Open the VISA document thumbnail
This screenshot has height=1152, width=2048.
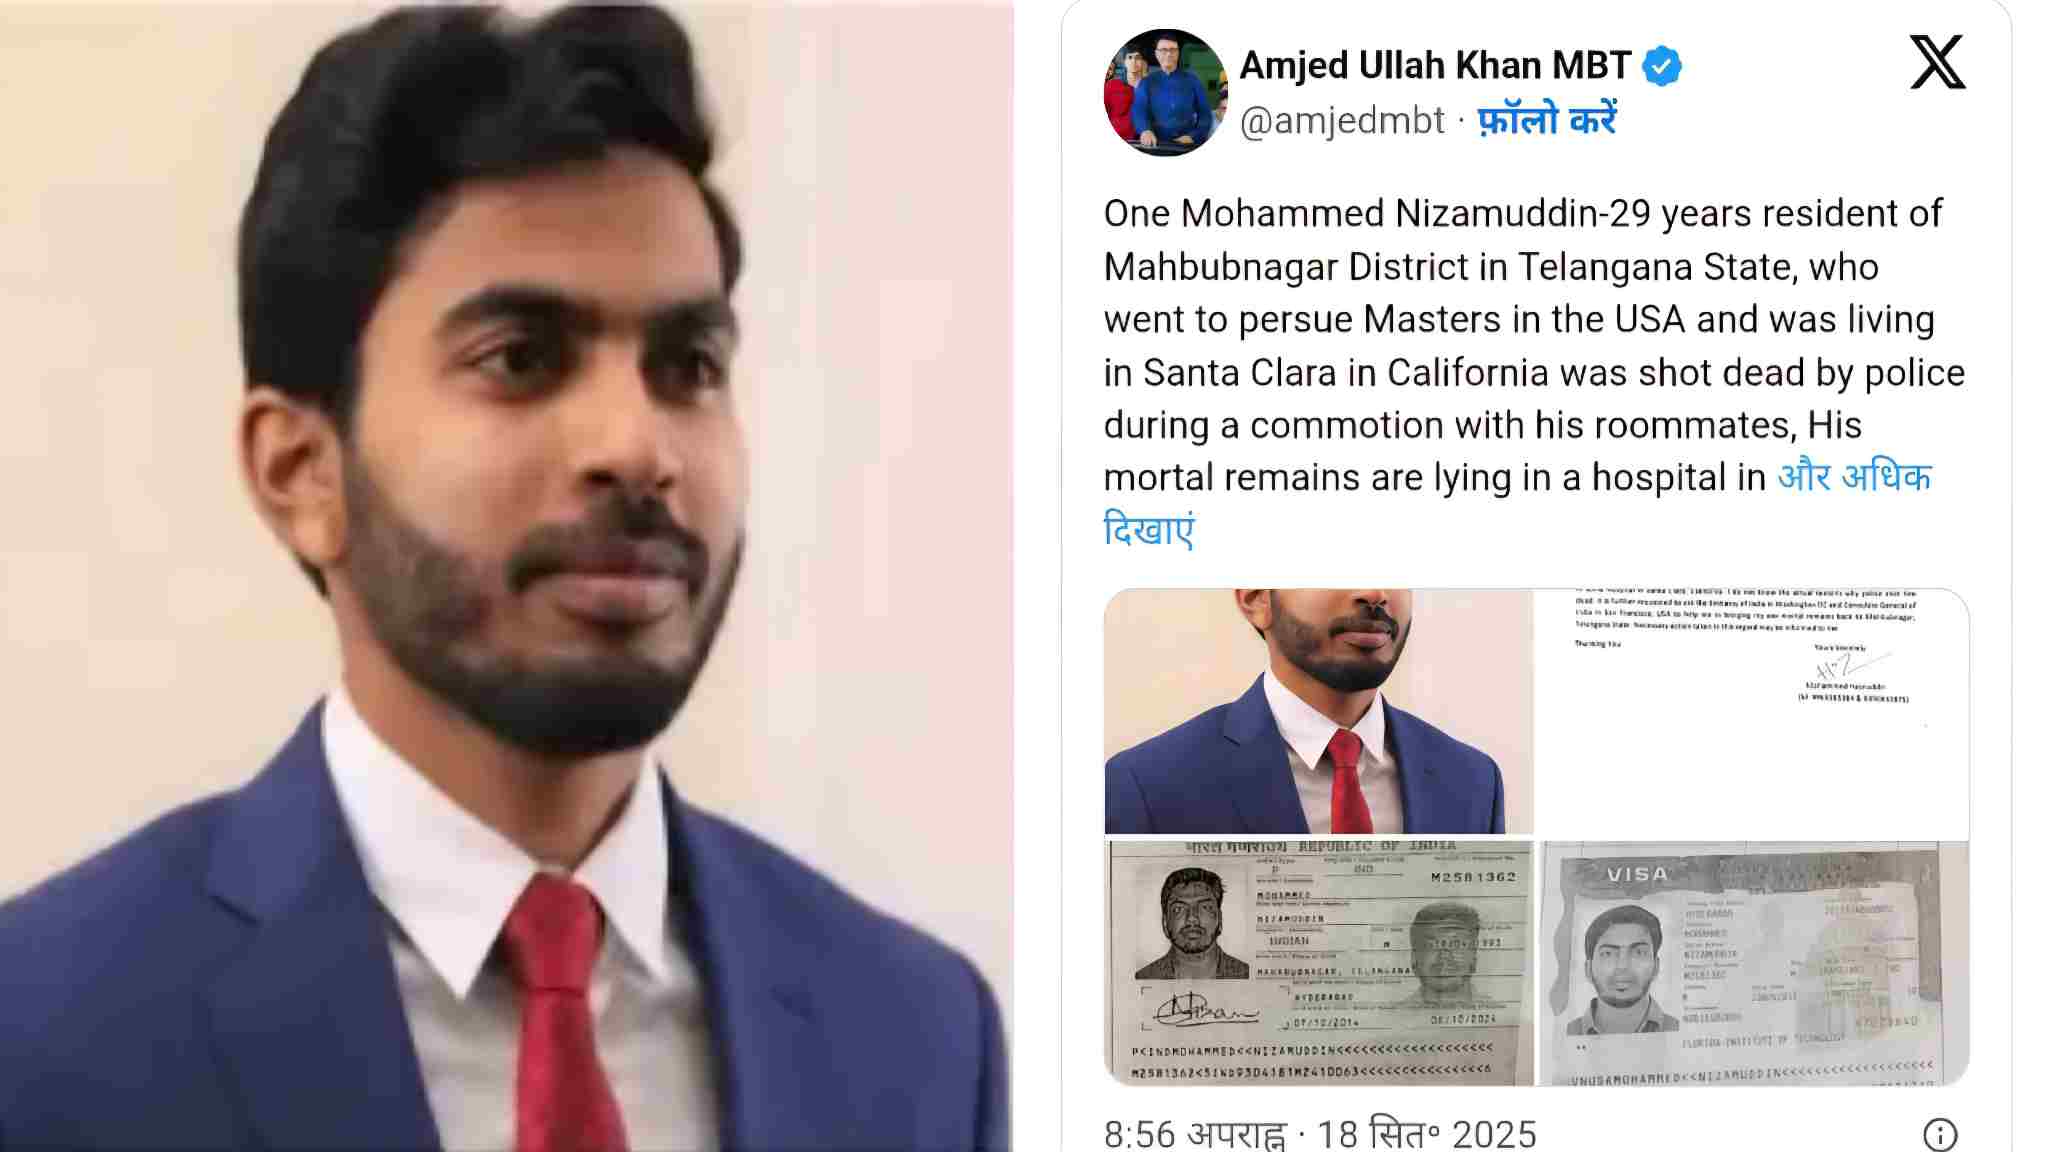[x=1753, y=963]
